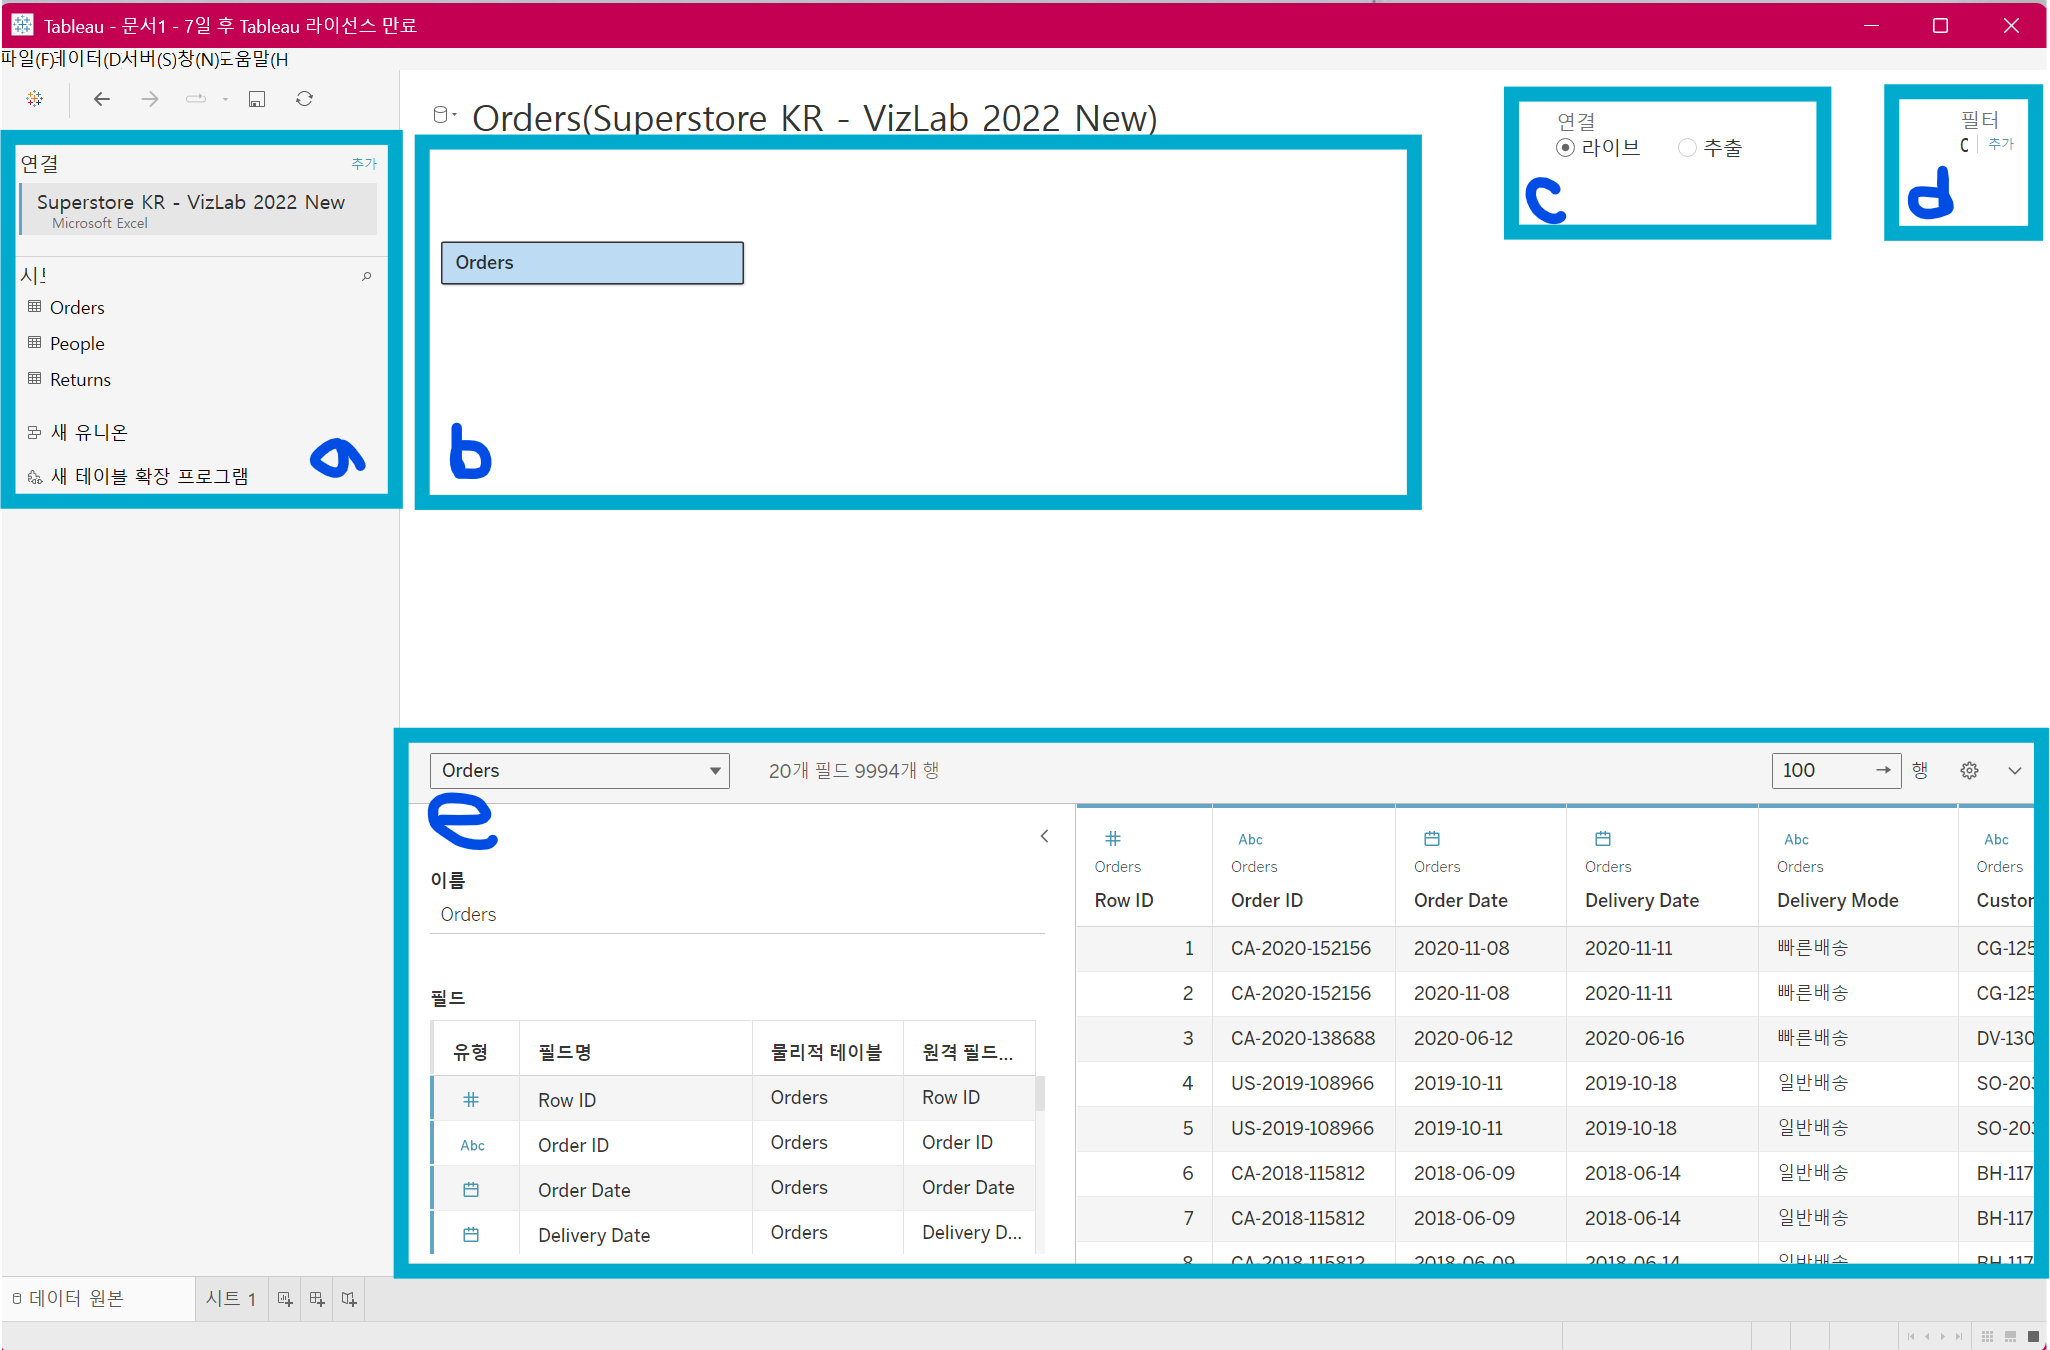Add a new dashboard icon
This screenshot has width=2050, height=1350.
317,1299
